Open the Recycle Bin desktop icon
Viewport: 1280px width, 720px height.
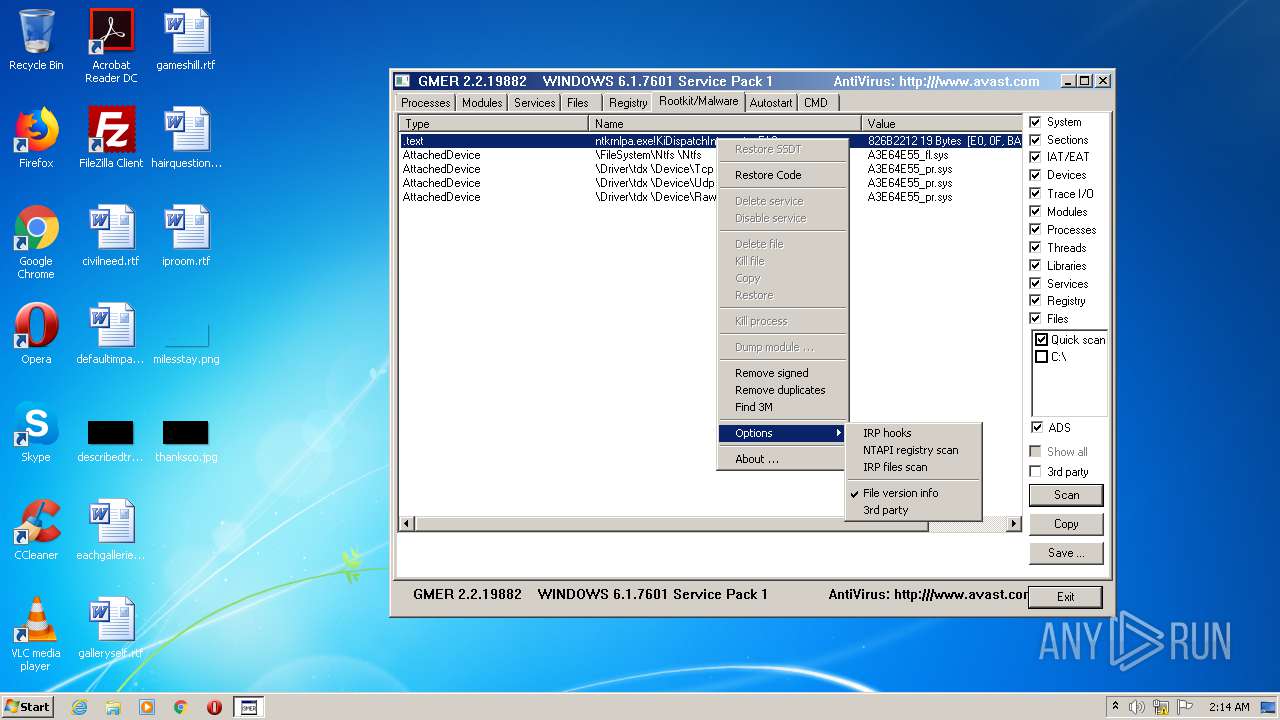point(36,40)
